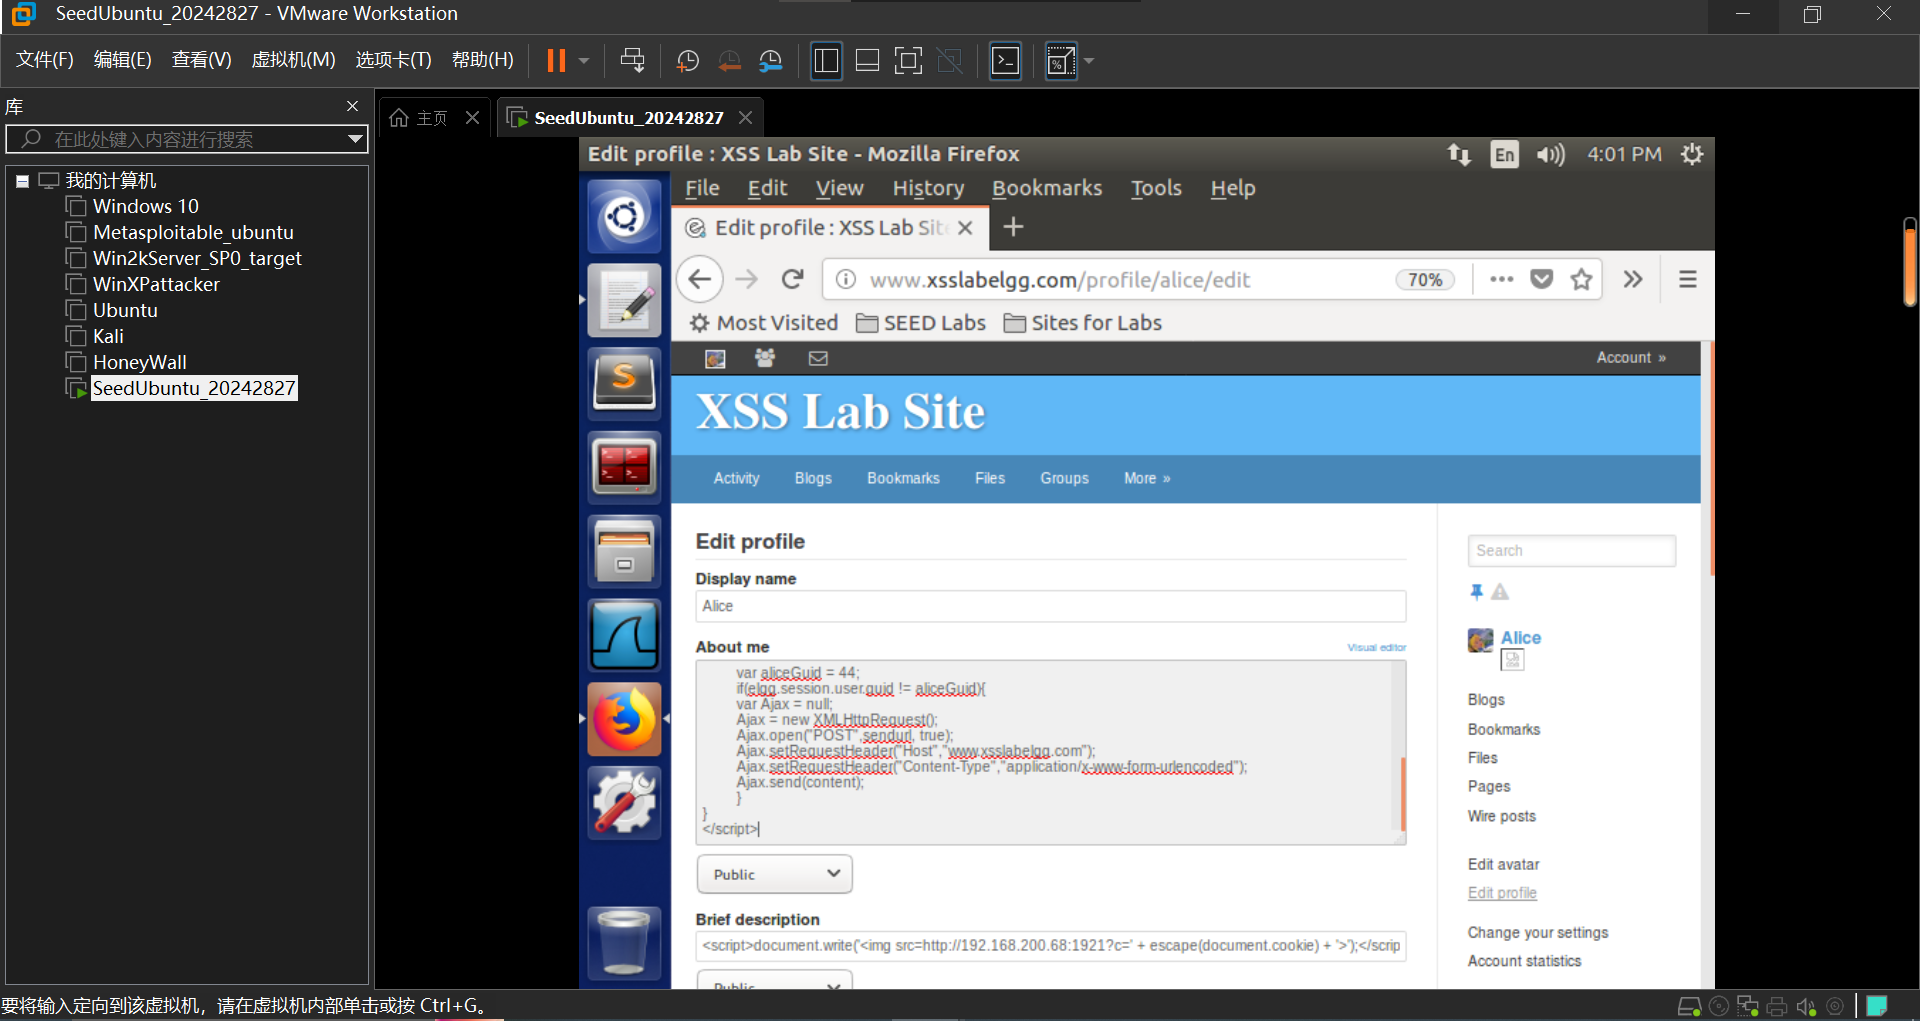This screenshot has width=1920, height=1021.
Task: Click the stretch guest display icon
Action: (x=1060, y=61)
